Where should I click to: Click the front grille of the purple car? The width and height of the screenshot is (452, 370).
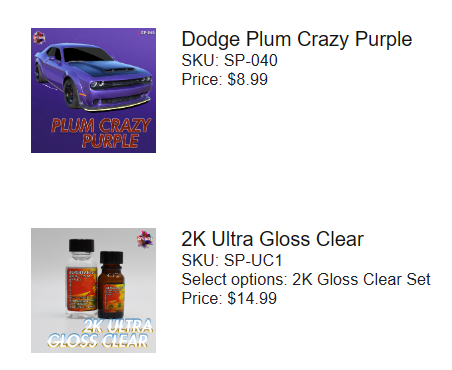click(x=122, y=82)
